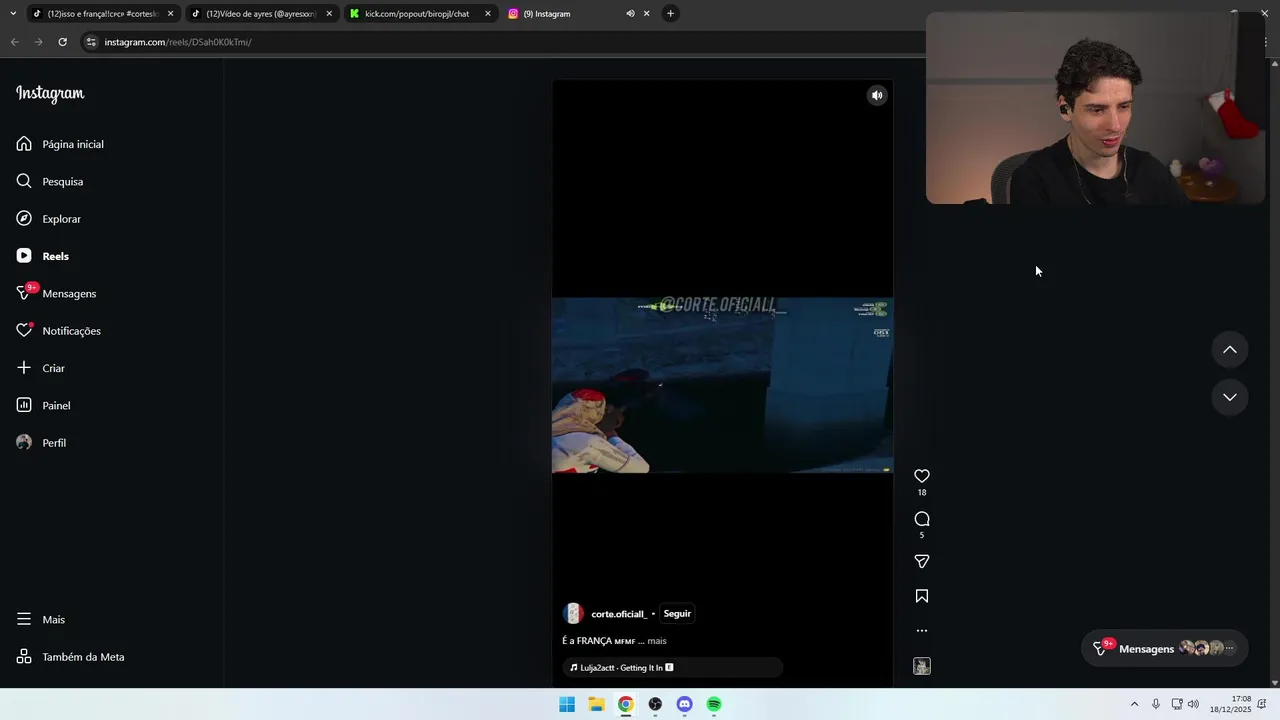This screenshot has height=720, width=1280.
Task: Close the Instagram browser tab
Action: click(x=646, y=14)
